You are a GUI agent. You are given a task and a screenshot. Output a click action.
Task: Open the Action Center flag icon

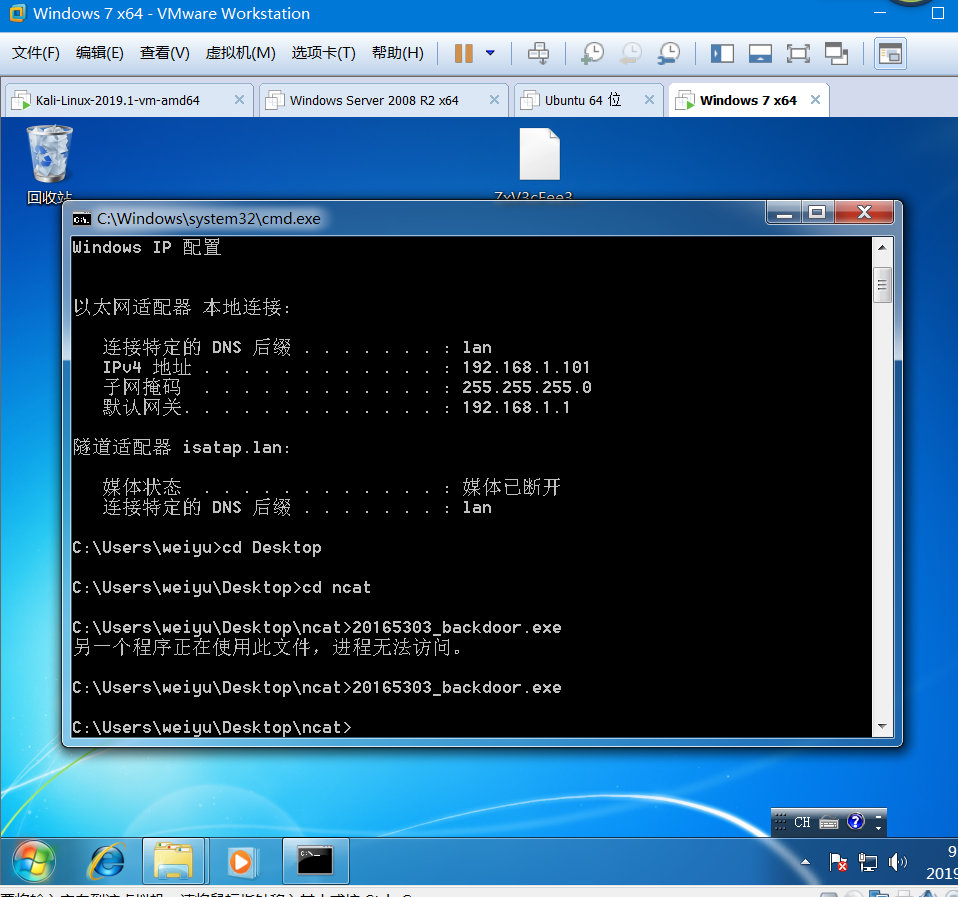pyautogui.click(x=838, y=862)
